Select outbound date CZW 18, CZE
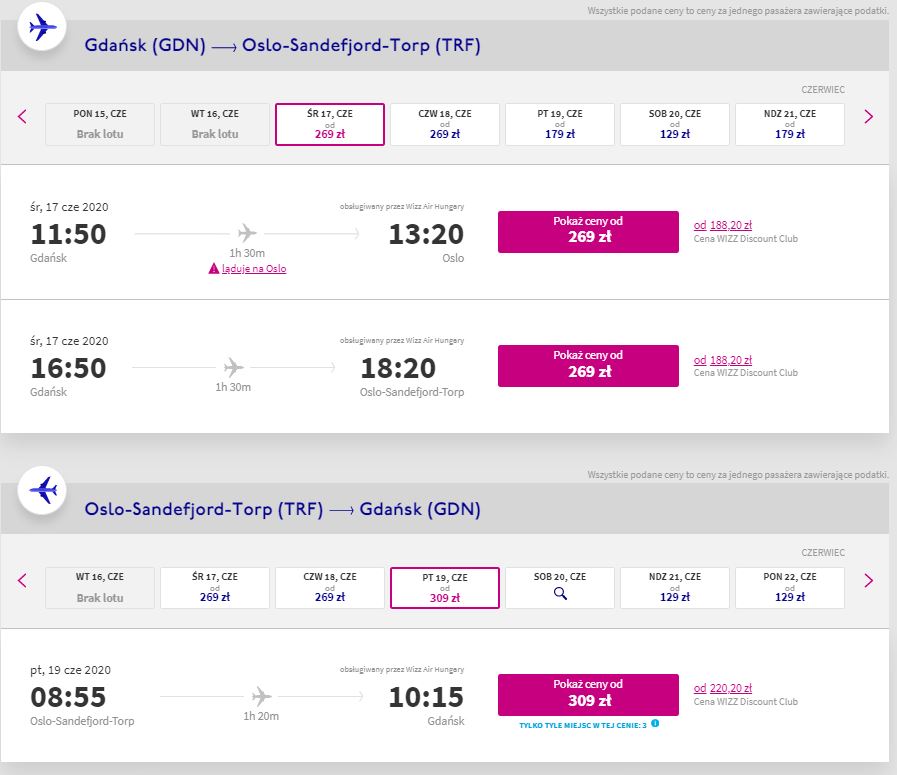 tap(445, 124)
